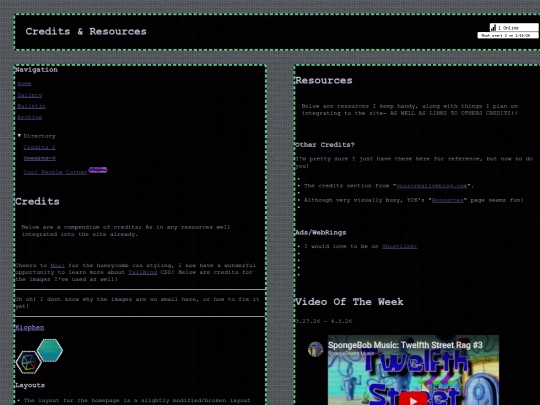Open the Credits 2 directory link
Image resolution: width=540 pixels, height=405 pixels.
click(39, 147)
